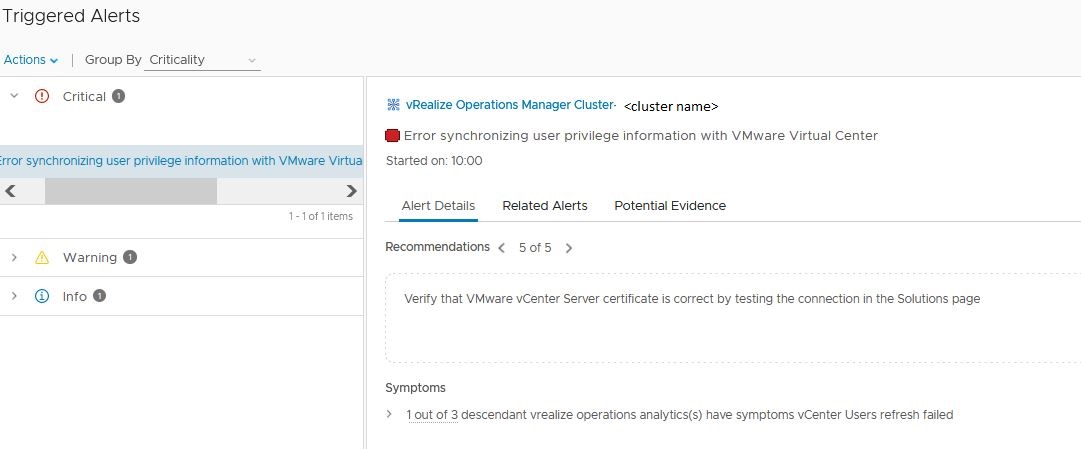This screenshot has height=449, width=1081.
Task: Expand the Warning alerts group
Action: tap(14, 257)
